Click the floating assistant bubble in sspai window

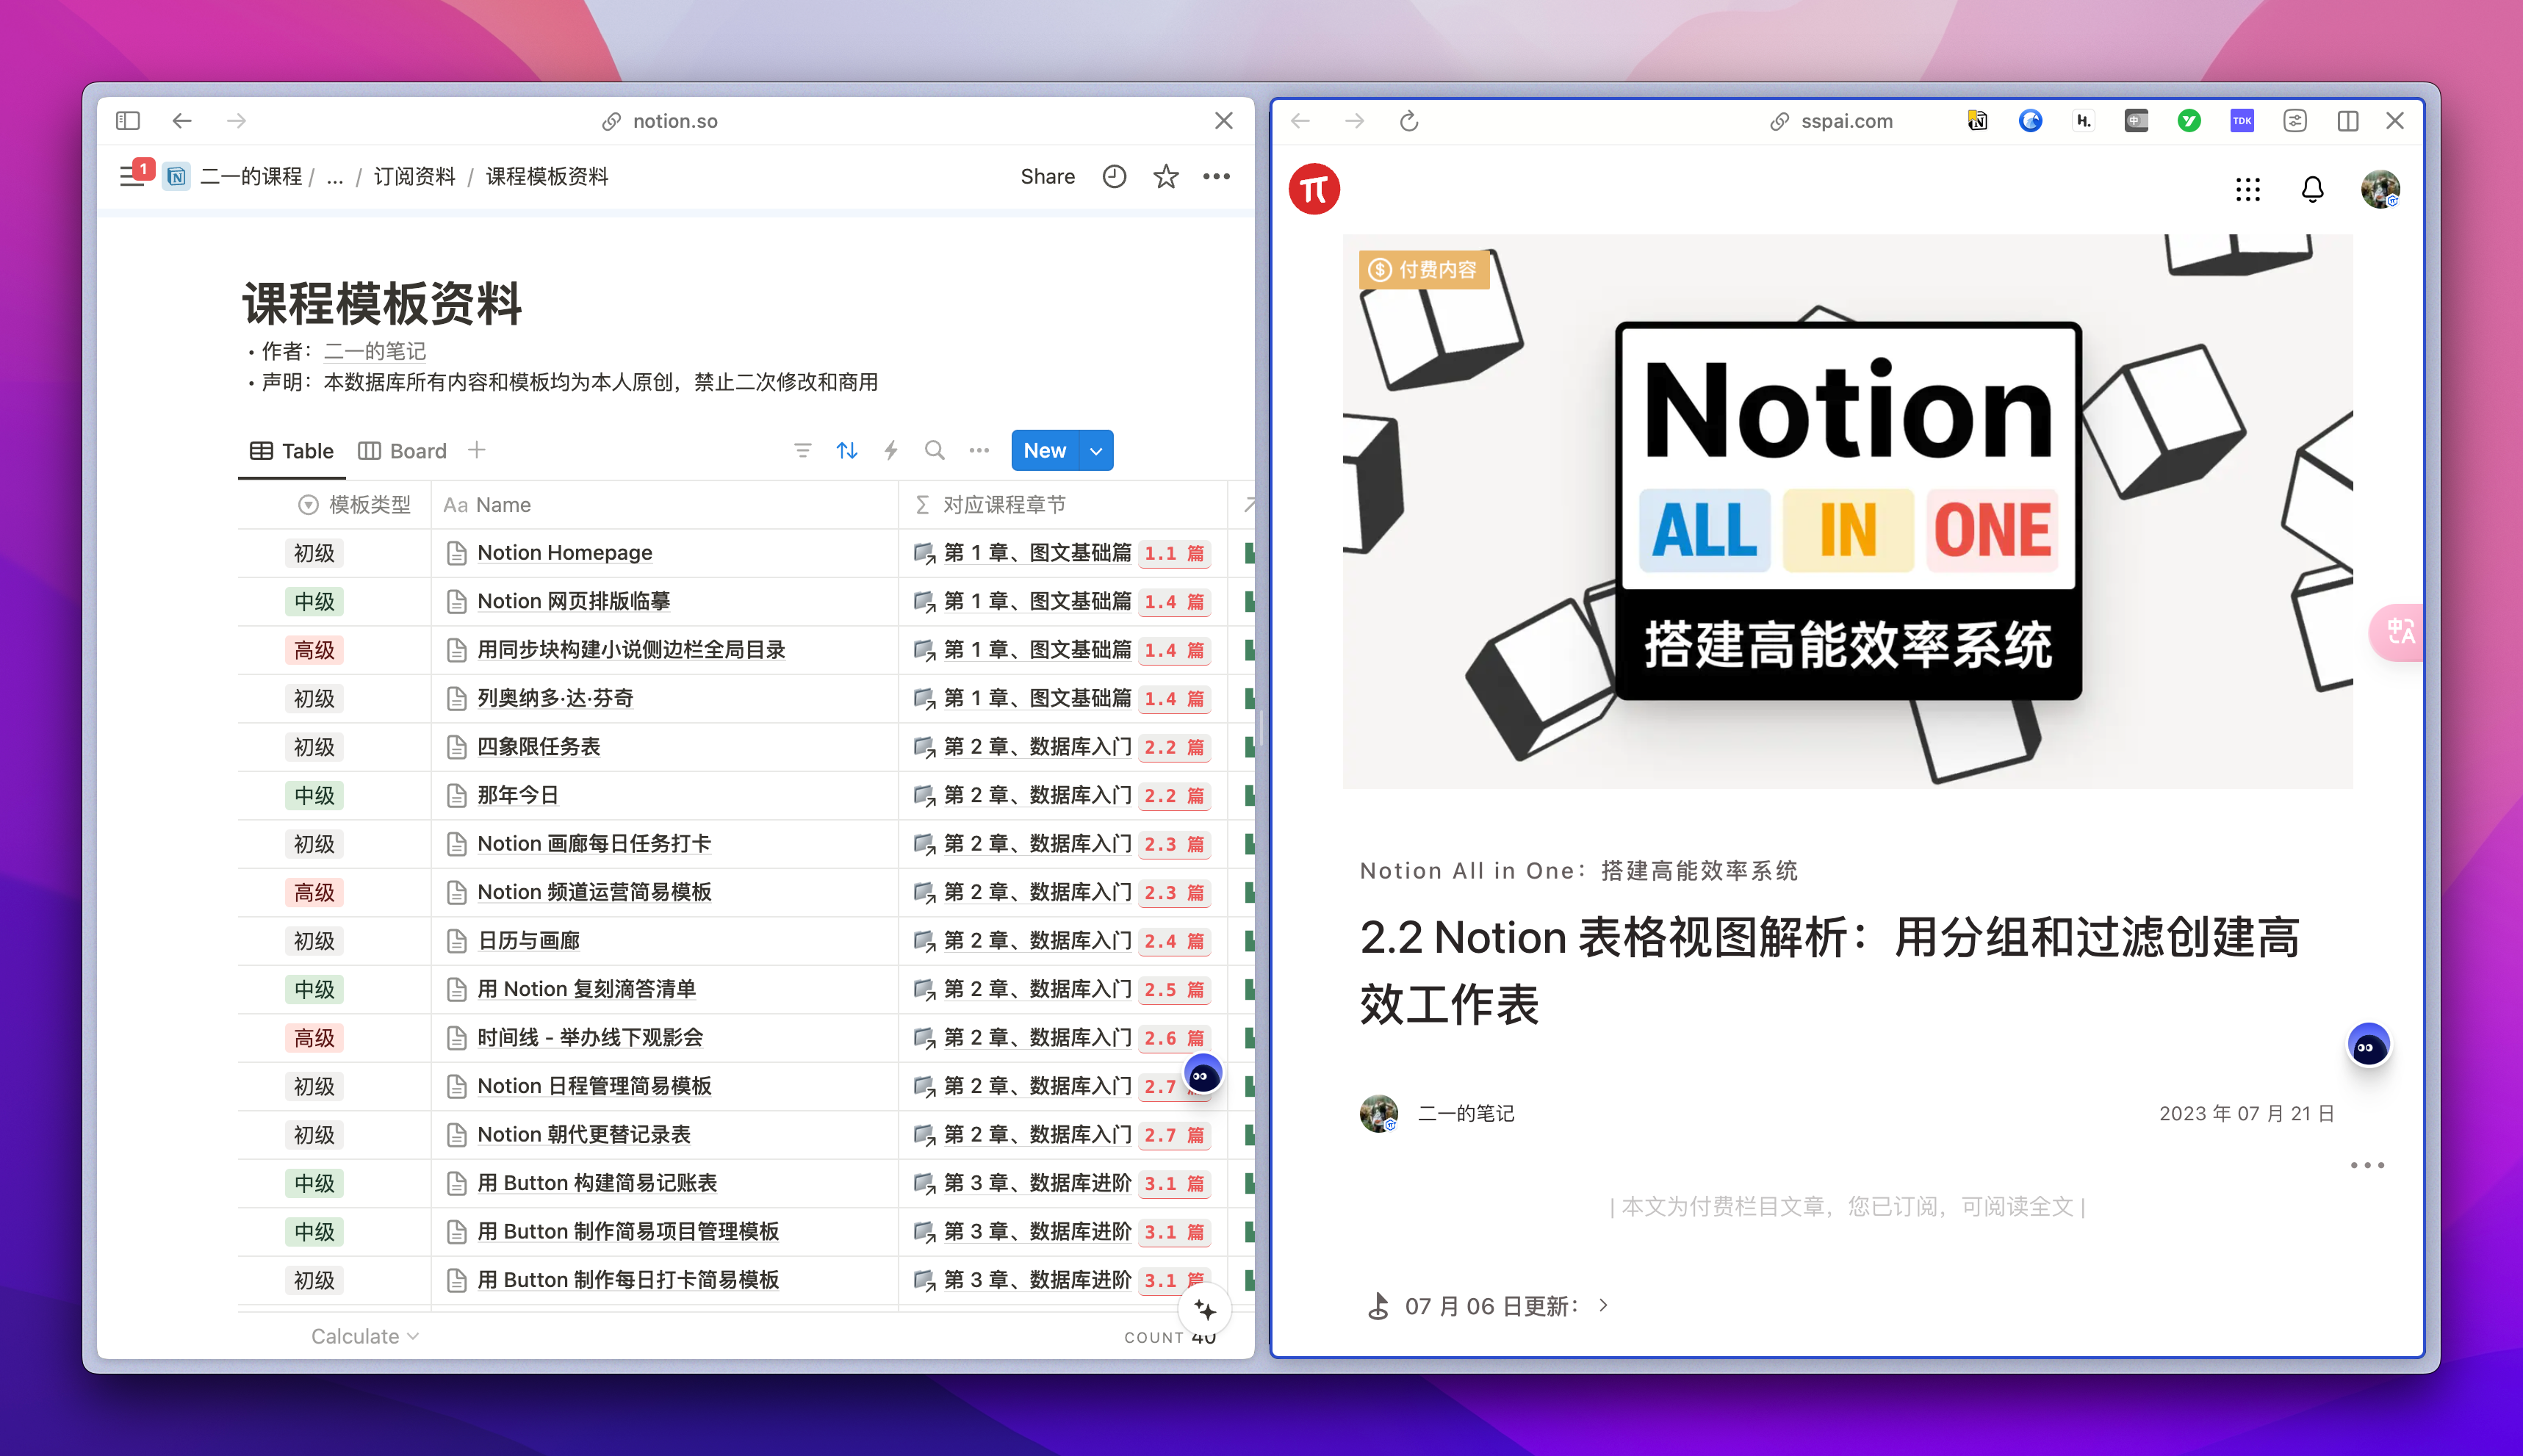point(2368,1046)
